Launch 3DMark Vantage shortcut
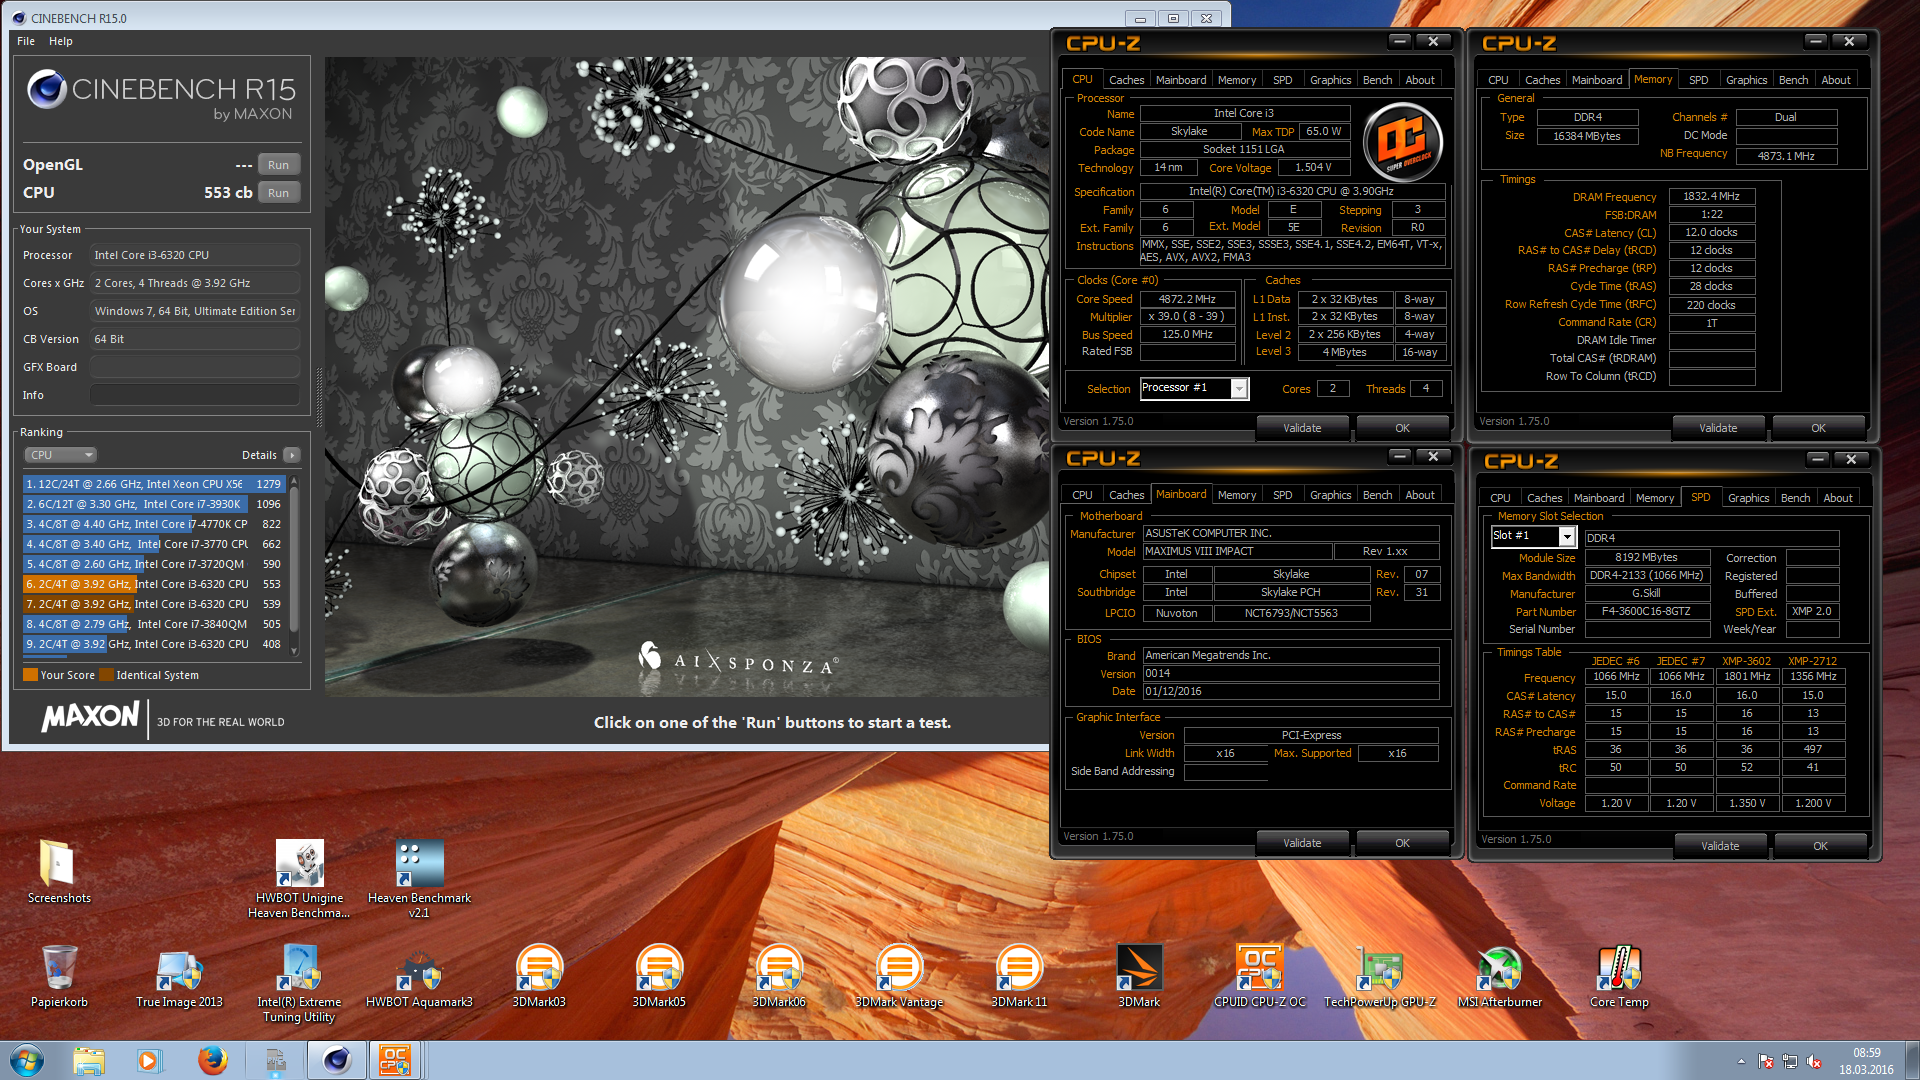 click(x=899, y=976)
